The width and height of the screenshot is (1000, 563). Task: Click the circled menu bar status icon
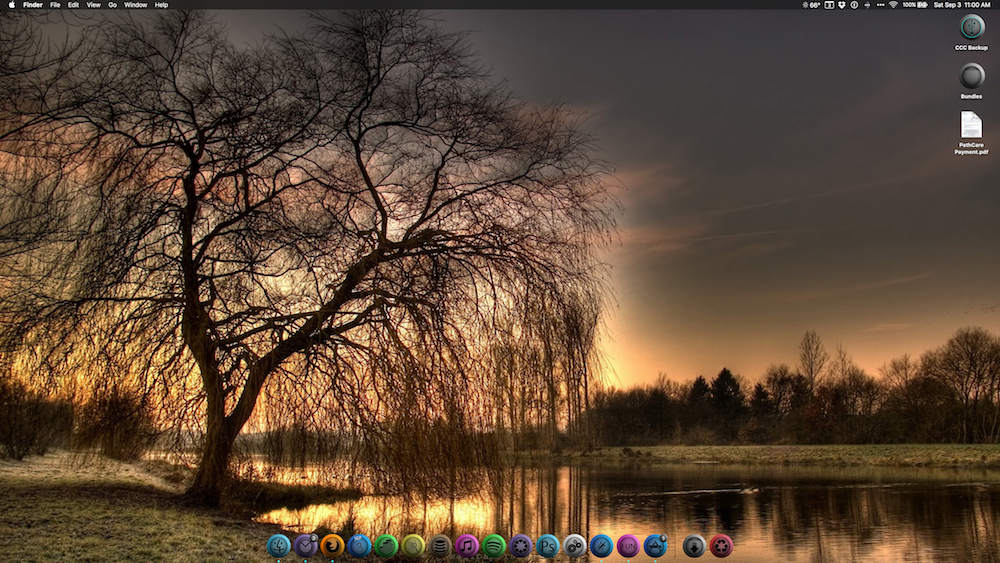(x=854, y=4)
